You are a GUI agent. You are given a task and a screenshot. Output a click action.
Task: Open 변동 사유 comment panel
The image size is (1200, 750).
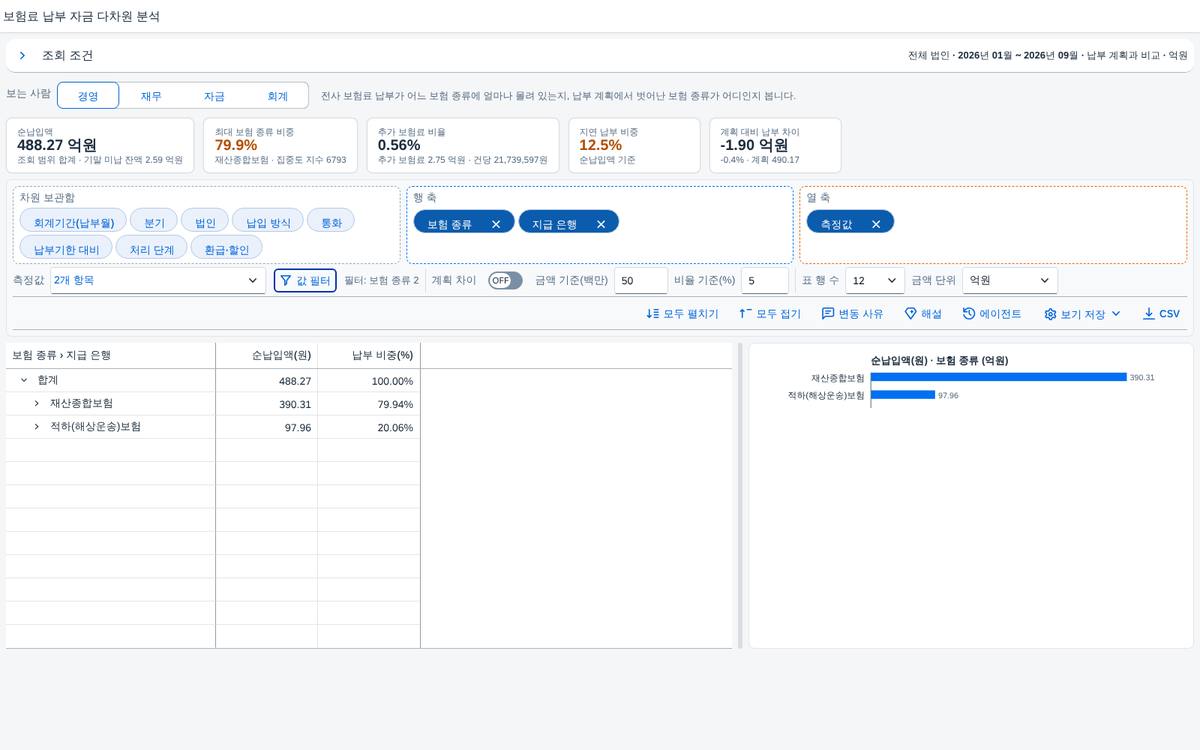tap(852, 314)
